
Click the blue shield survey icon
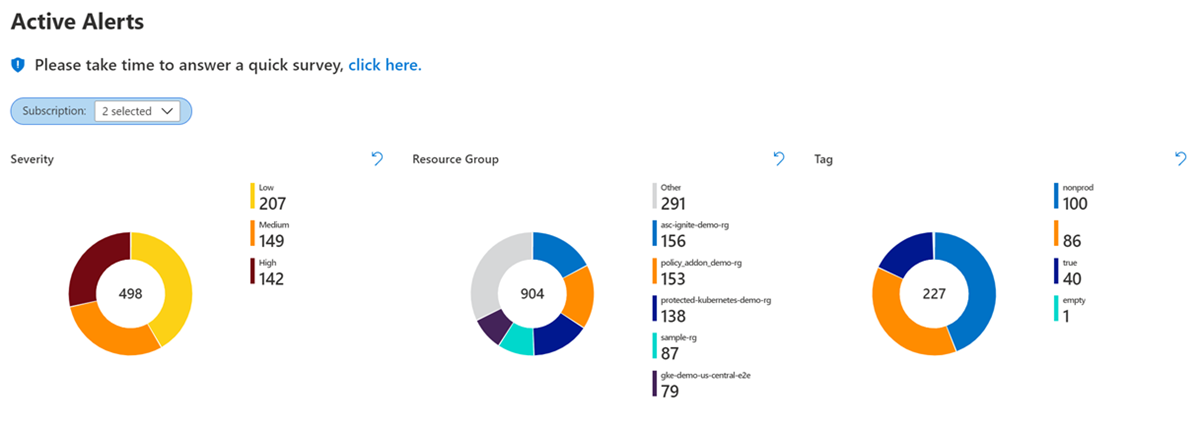[17, 65]
